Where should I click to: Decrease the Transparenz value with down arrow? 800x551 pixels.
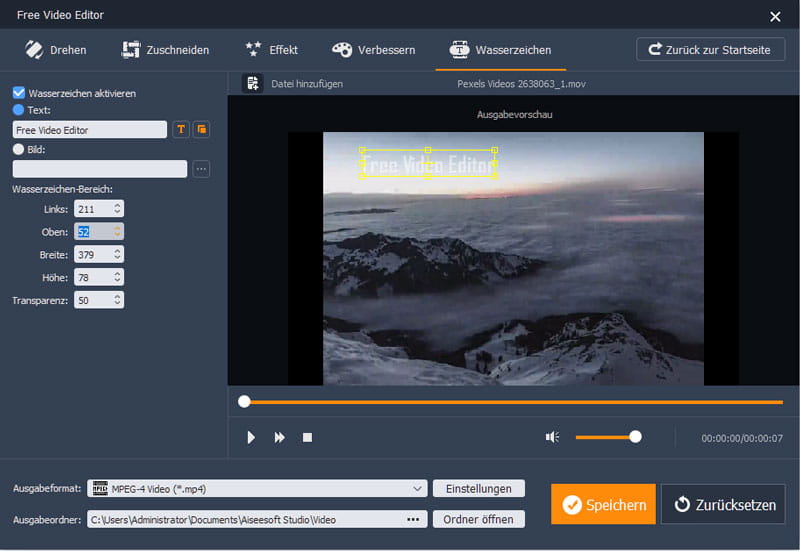coord(117,304)
